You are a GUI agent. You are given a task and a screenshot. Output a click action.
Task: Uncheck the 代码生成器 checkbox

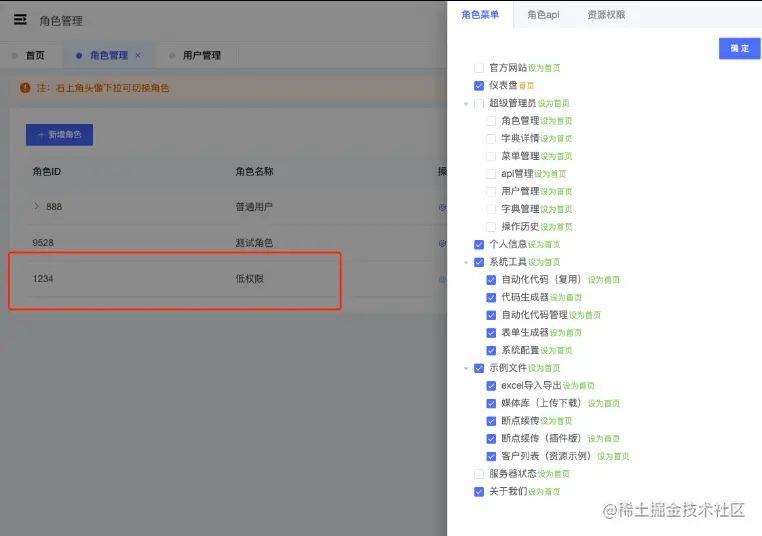(x=491, y=297)
